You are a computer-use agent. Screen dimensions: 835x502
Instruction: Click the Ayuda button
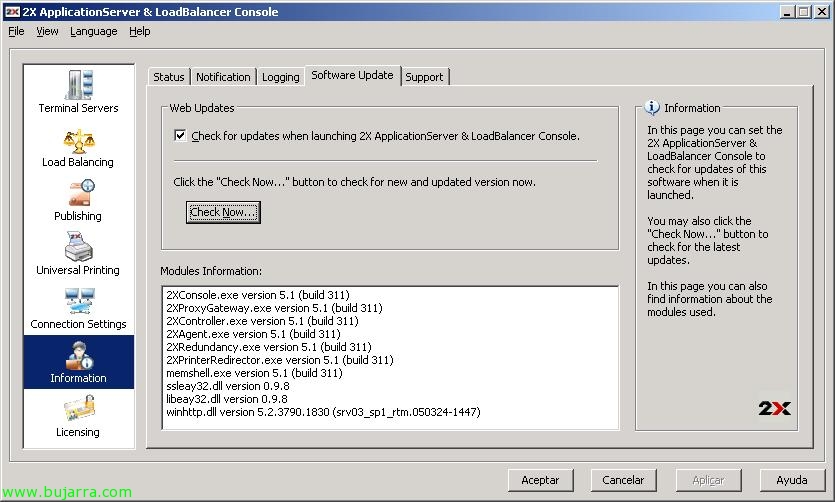coord(792,480)
